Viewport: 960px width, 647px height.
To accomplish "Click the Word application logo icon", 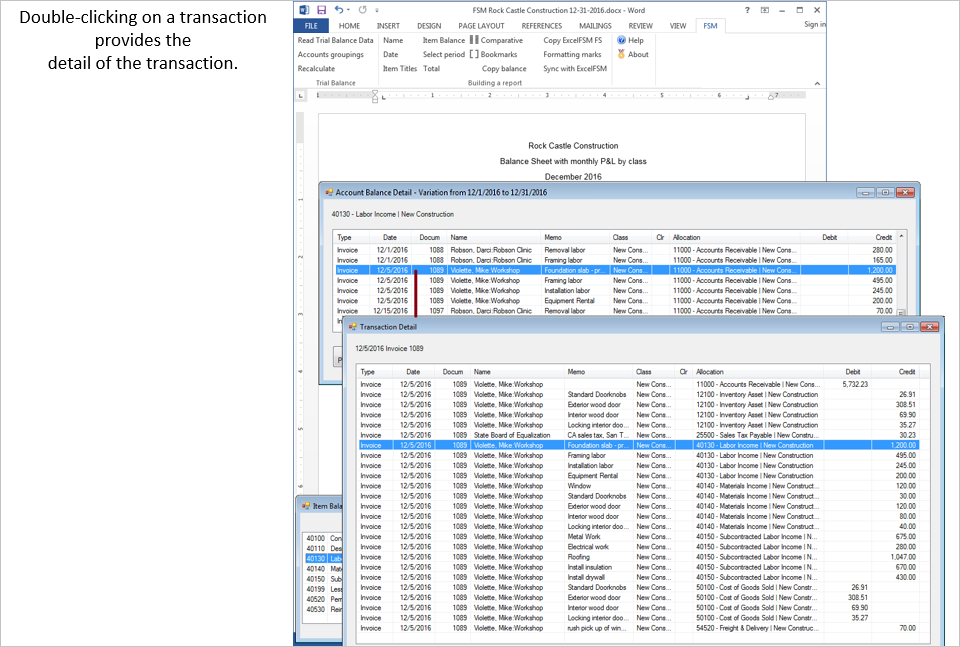I will (x=304, y=10).
